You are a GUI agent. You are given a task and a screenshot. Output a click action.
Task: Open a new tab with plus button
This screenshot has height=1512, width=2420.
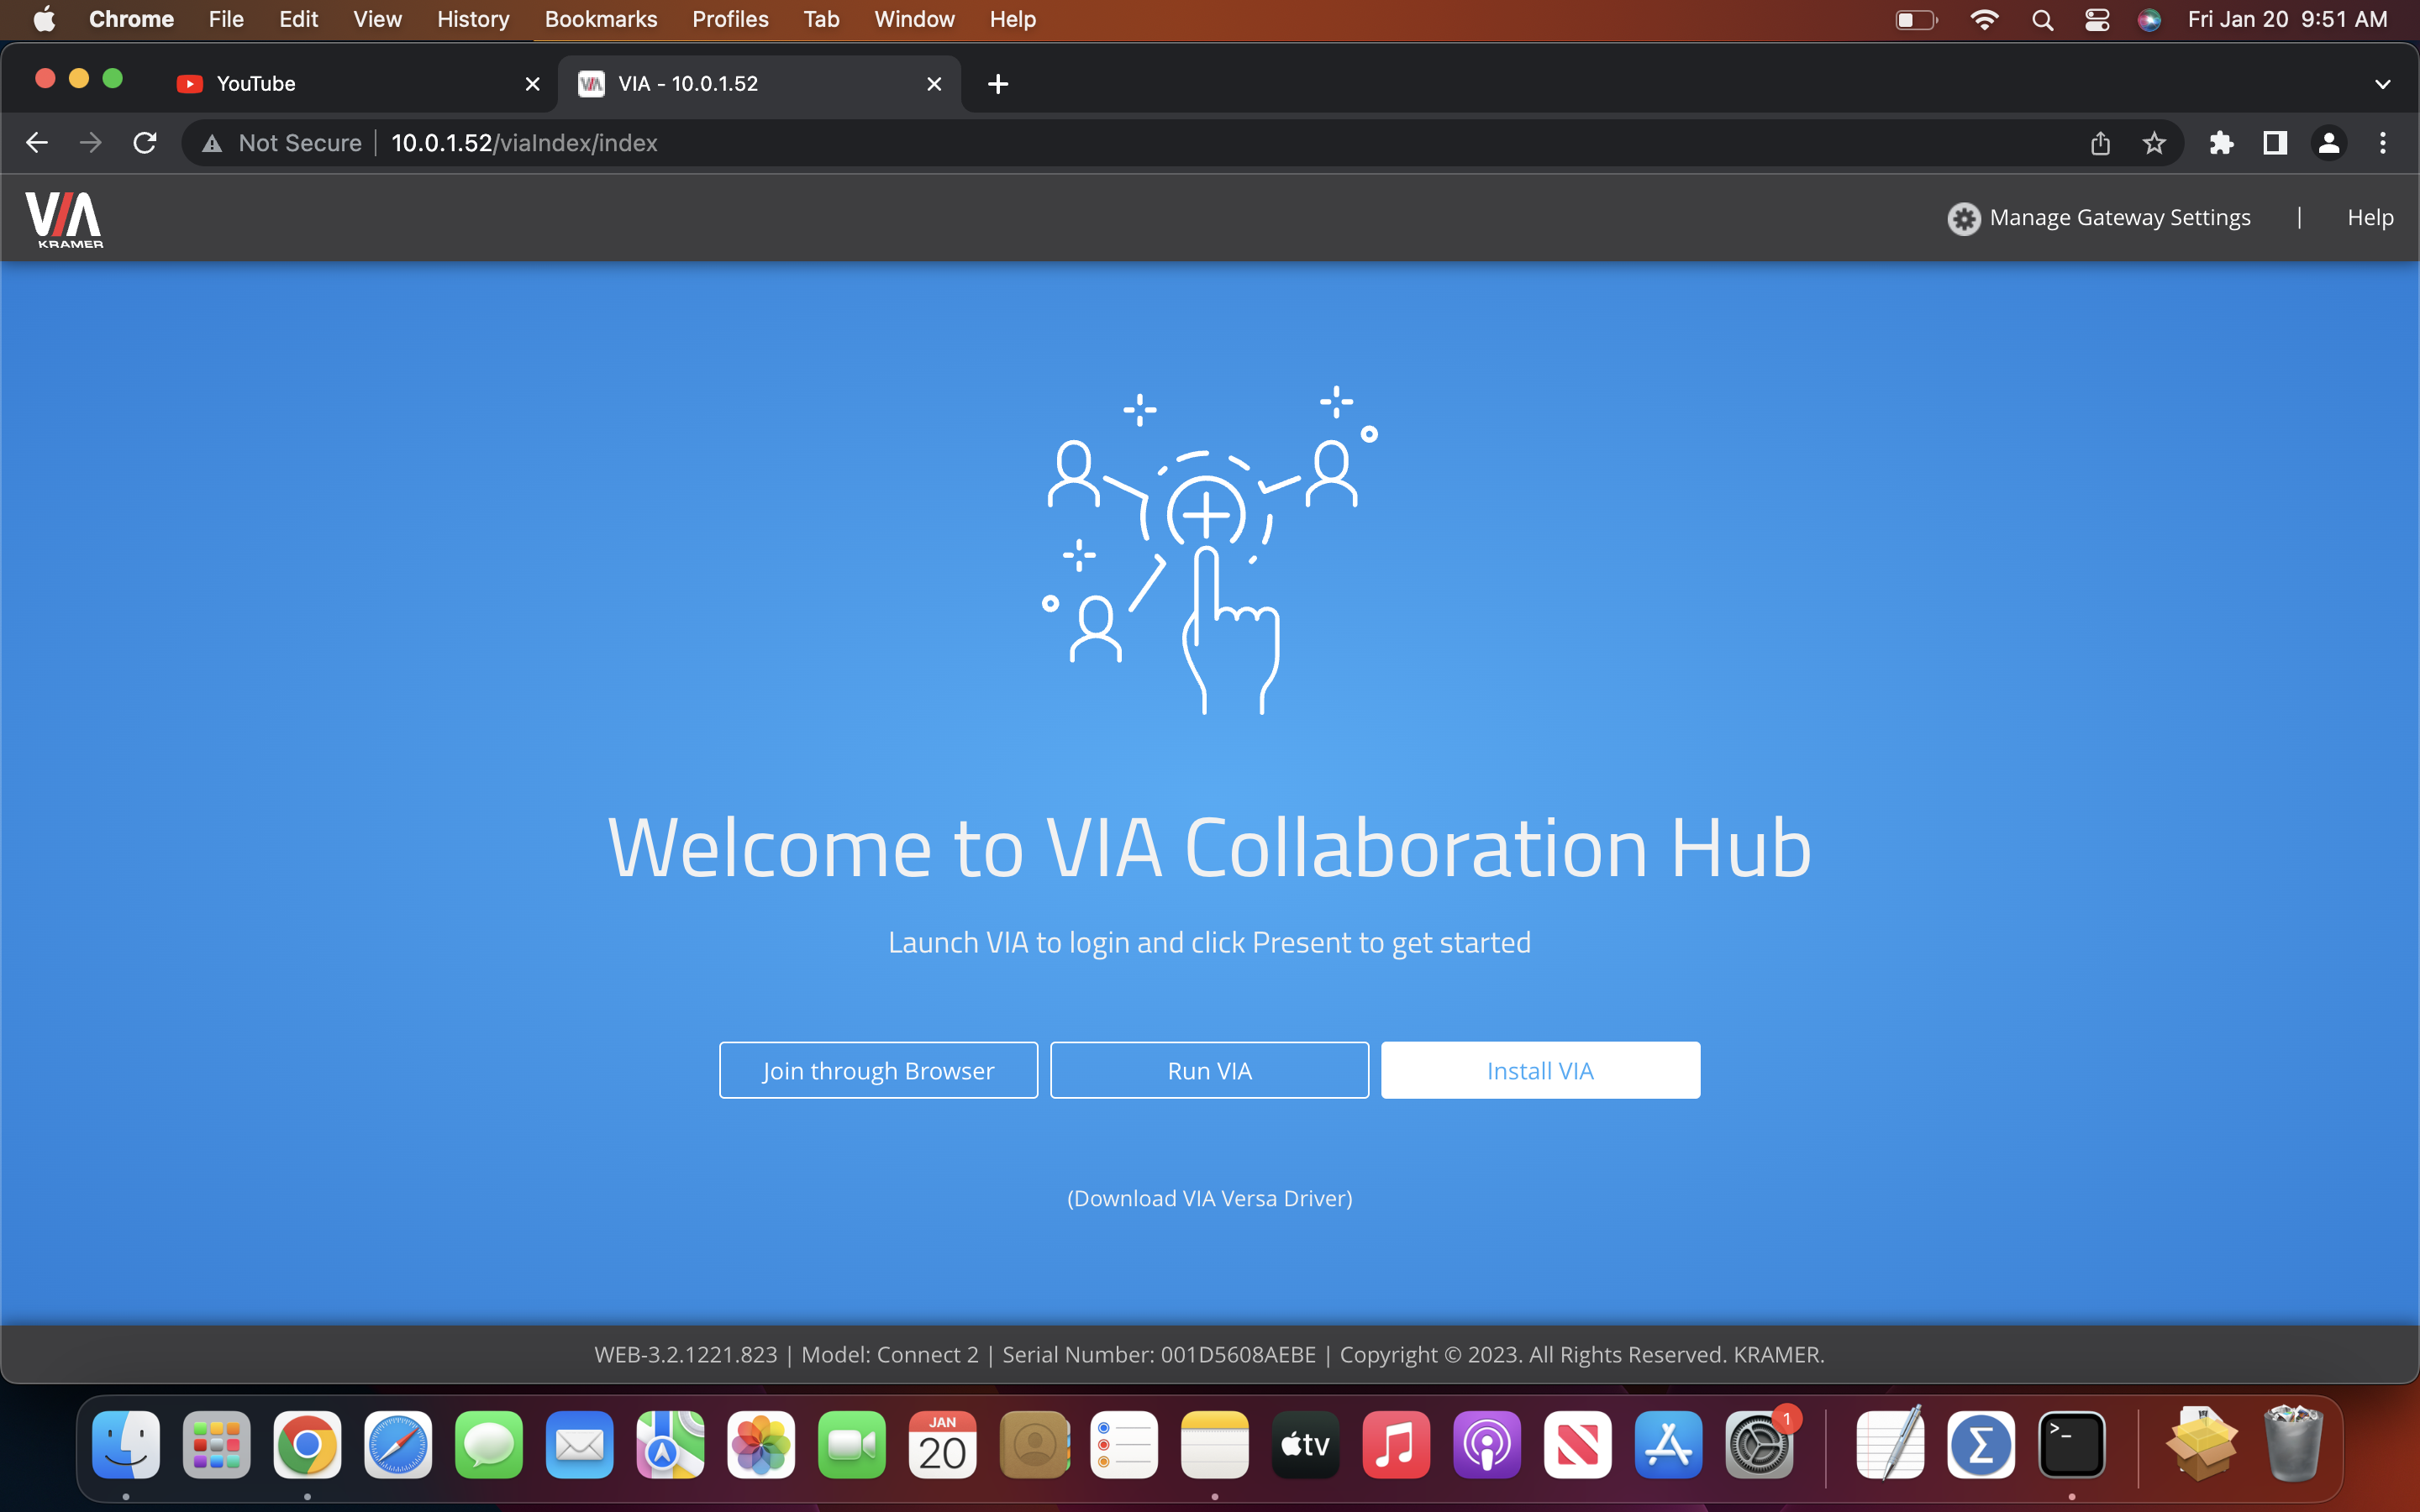pos(997,84)
